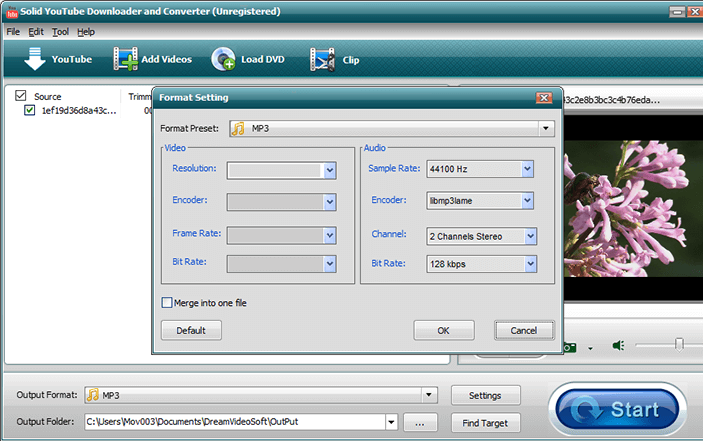The height and width of the screenshot is (441, 703).
Task: Click the large Start button
Action: click(x=617, y=409)
